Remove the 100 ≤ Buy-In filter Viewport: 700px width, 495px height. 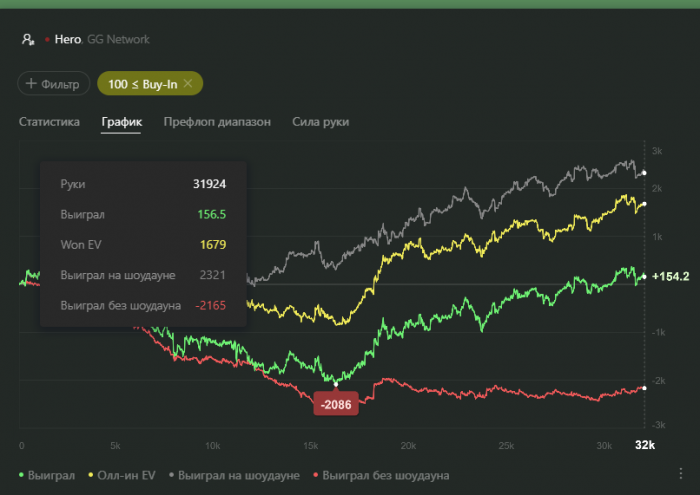pos(188,83)
